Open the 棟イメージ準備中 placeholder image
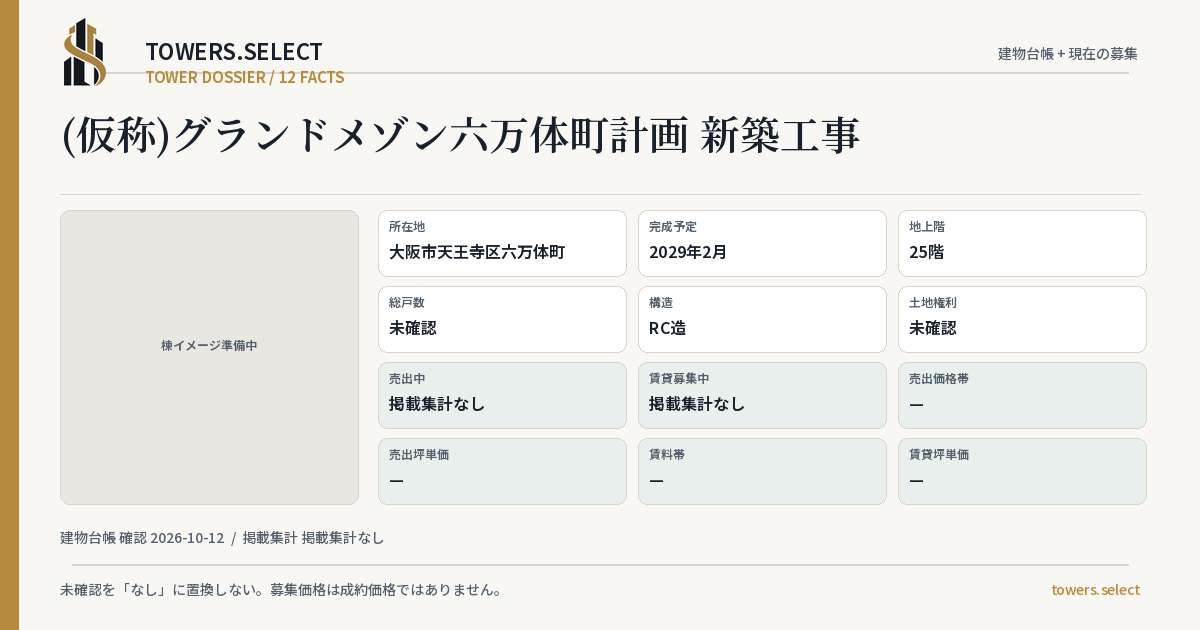 point(209,357)
